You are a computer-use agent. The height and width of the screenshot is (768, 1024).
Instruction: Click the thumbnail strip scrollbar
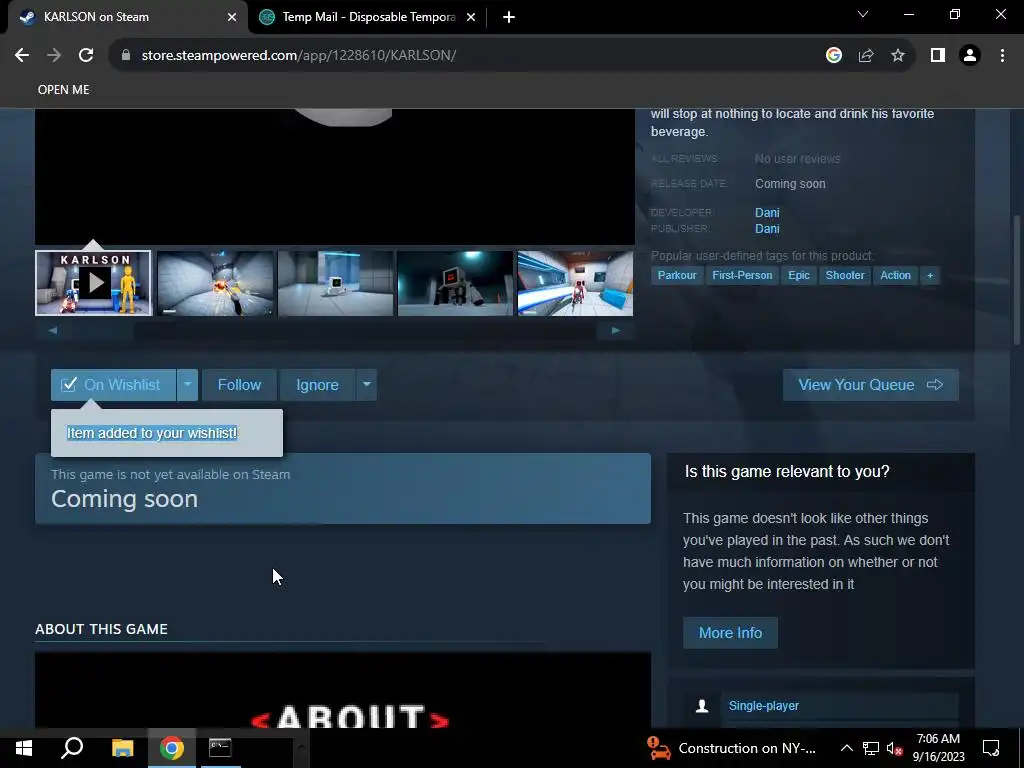click(x=334, y=330)
